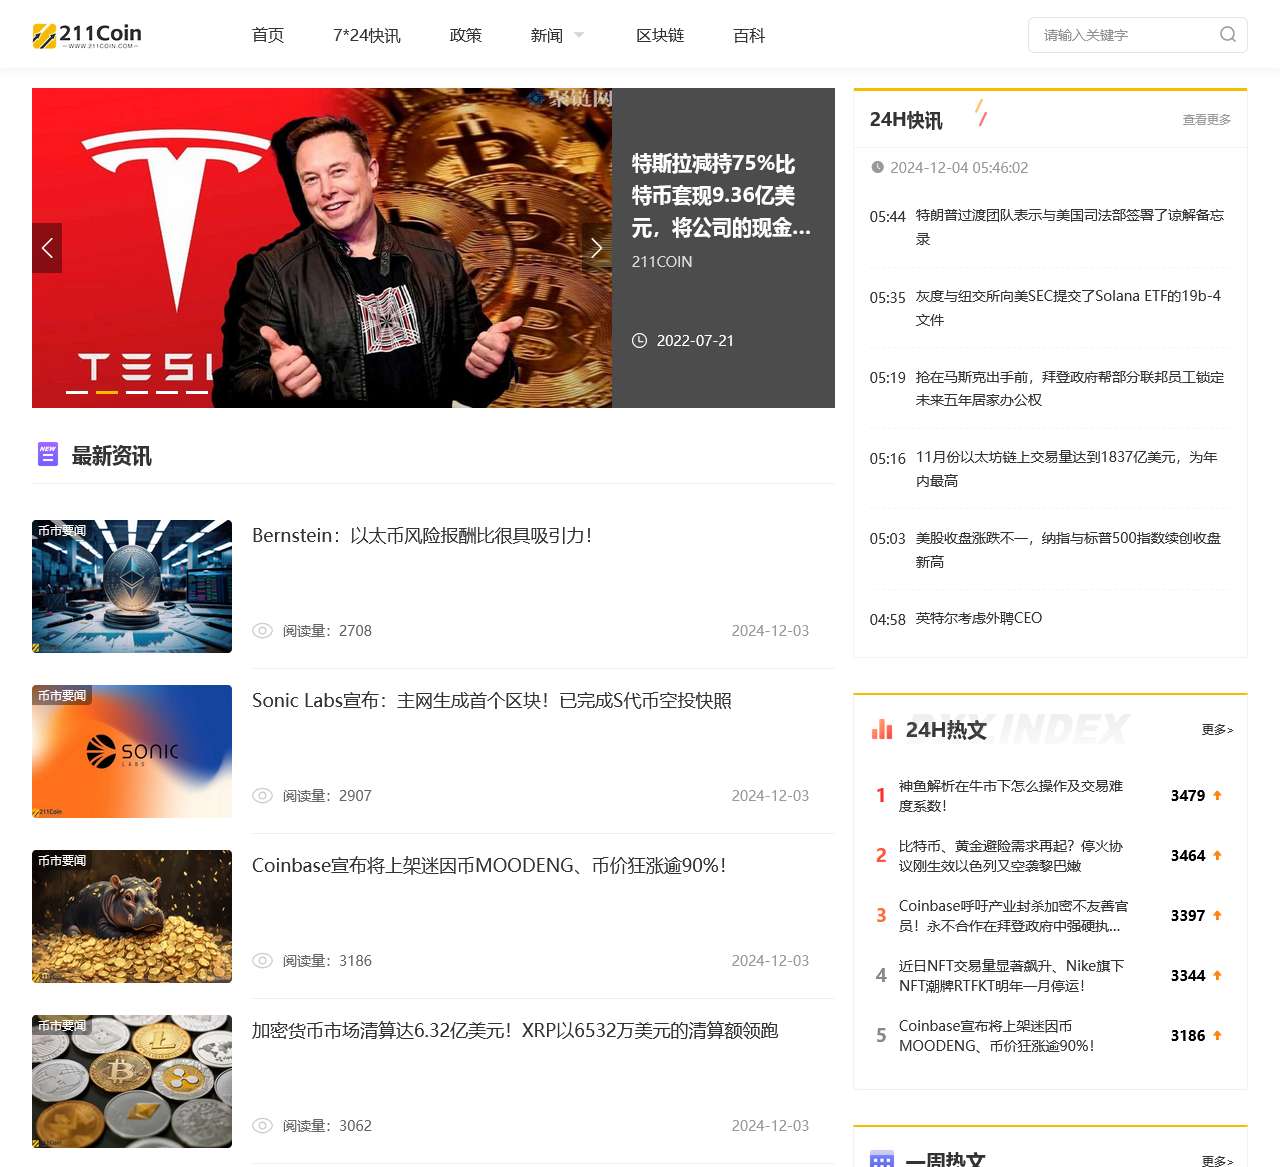Viewport: 1280px width, 1167px height.
Task: Click the carousel next arrow
Action: 597,247
